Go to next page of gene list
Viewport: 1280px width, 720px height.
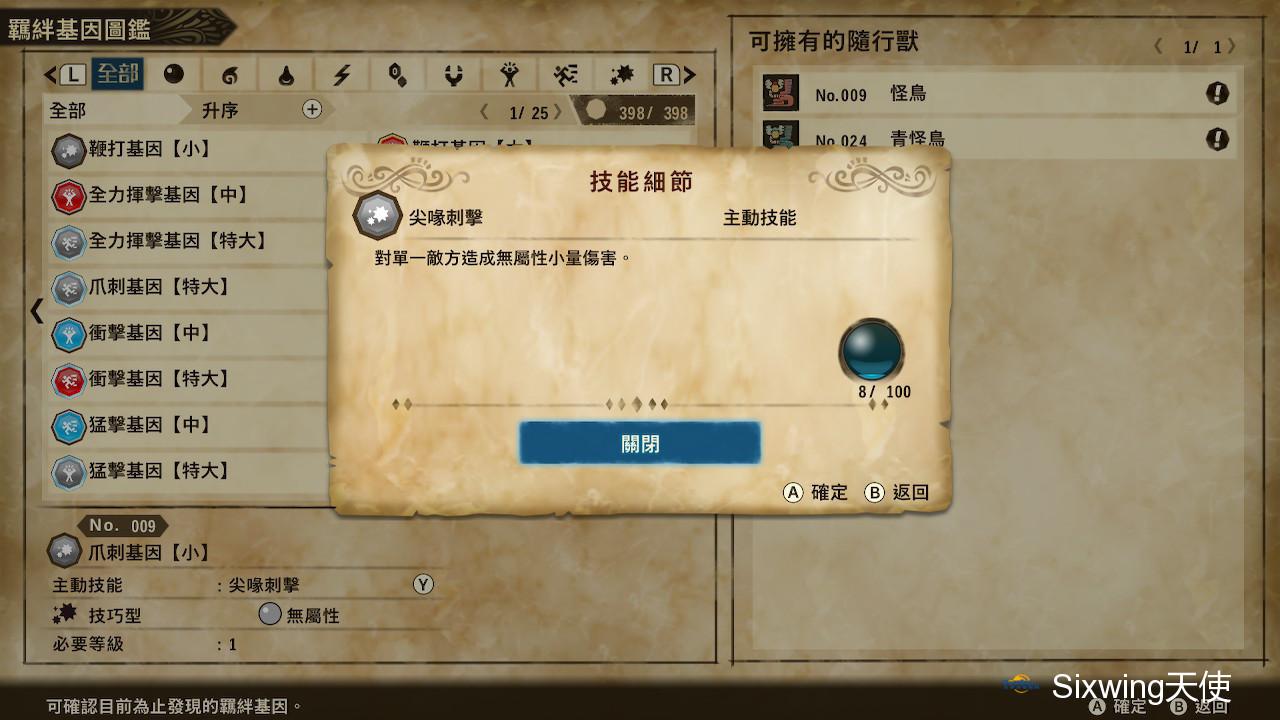point(558,113)
